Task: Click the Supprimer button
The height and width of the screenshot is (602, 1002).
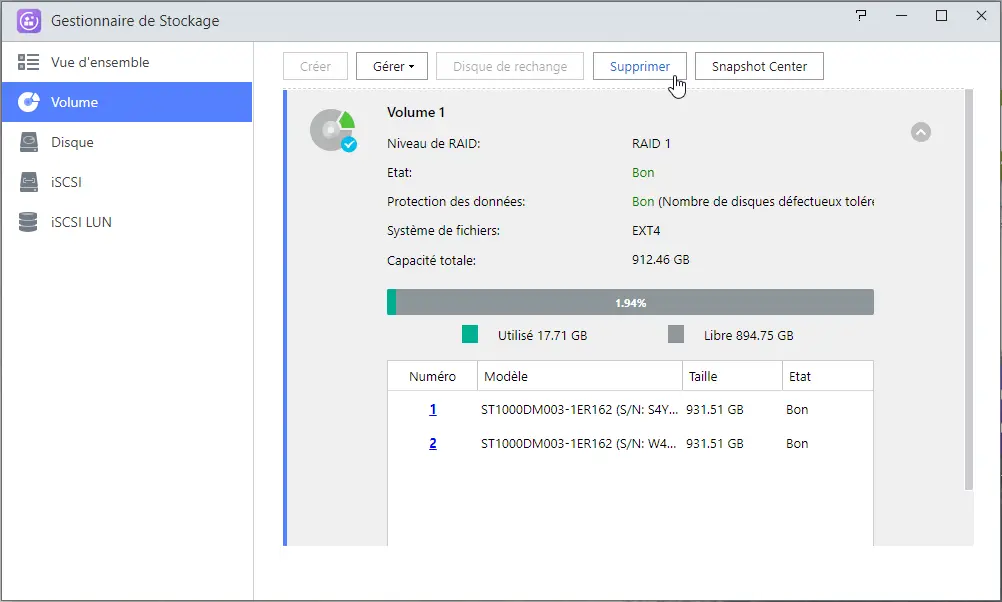Action: pyautogui.click(x=639, y=66)
